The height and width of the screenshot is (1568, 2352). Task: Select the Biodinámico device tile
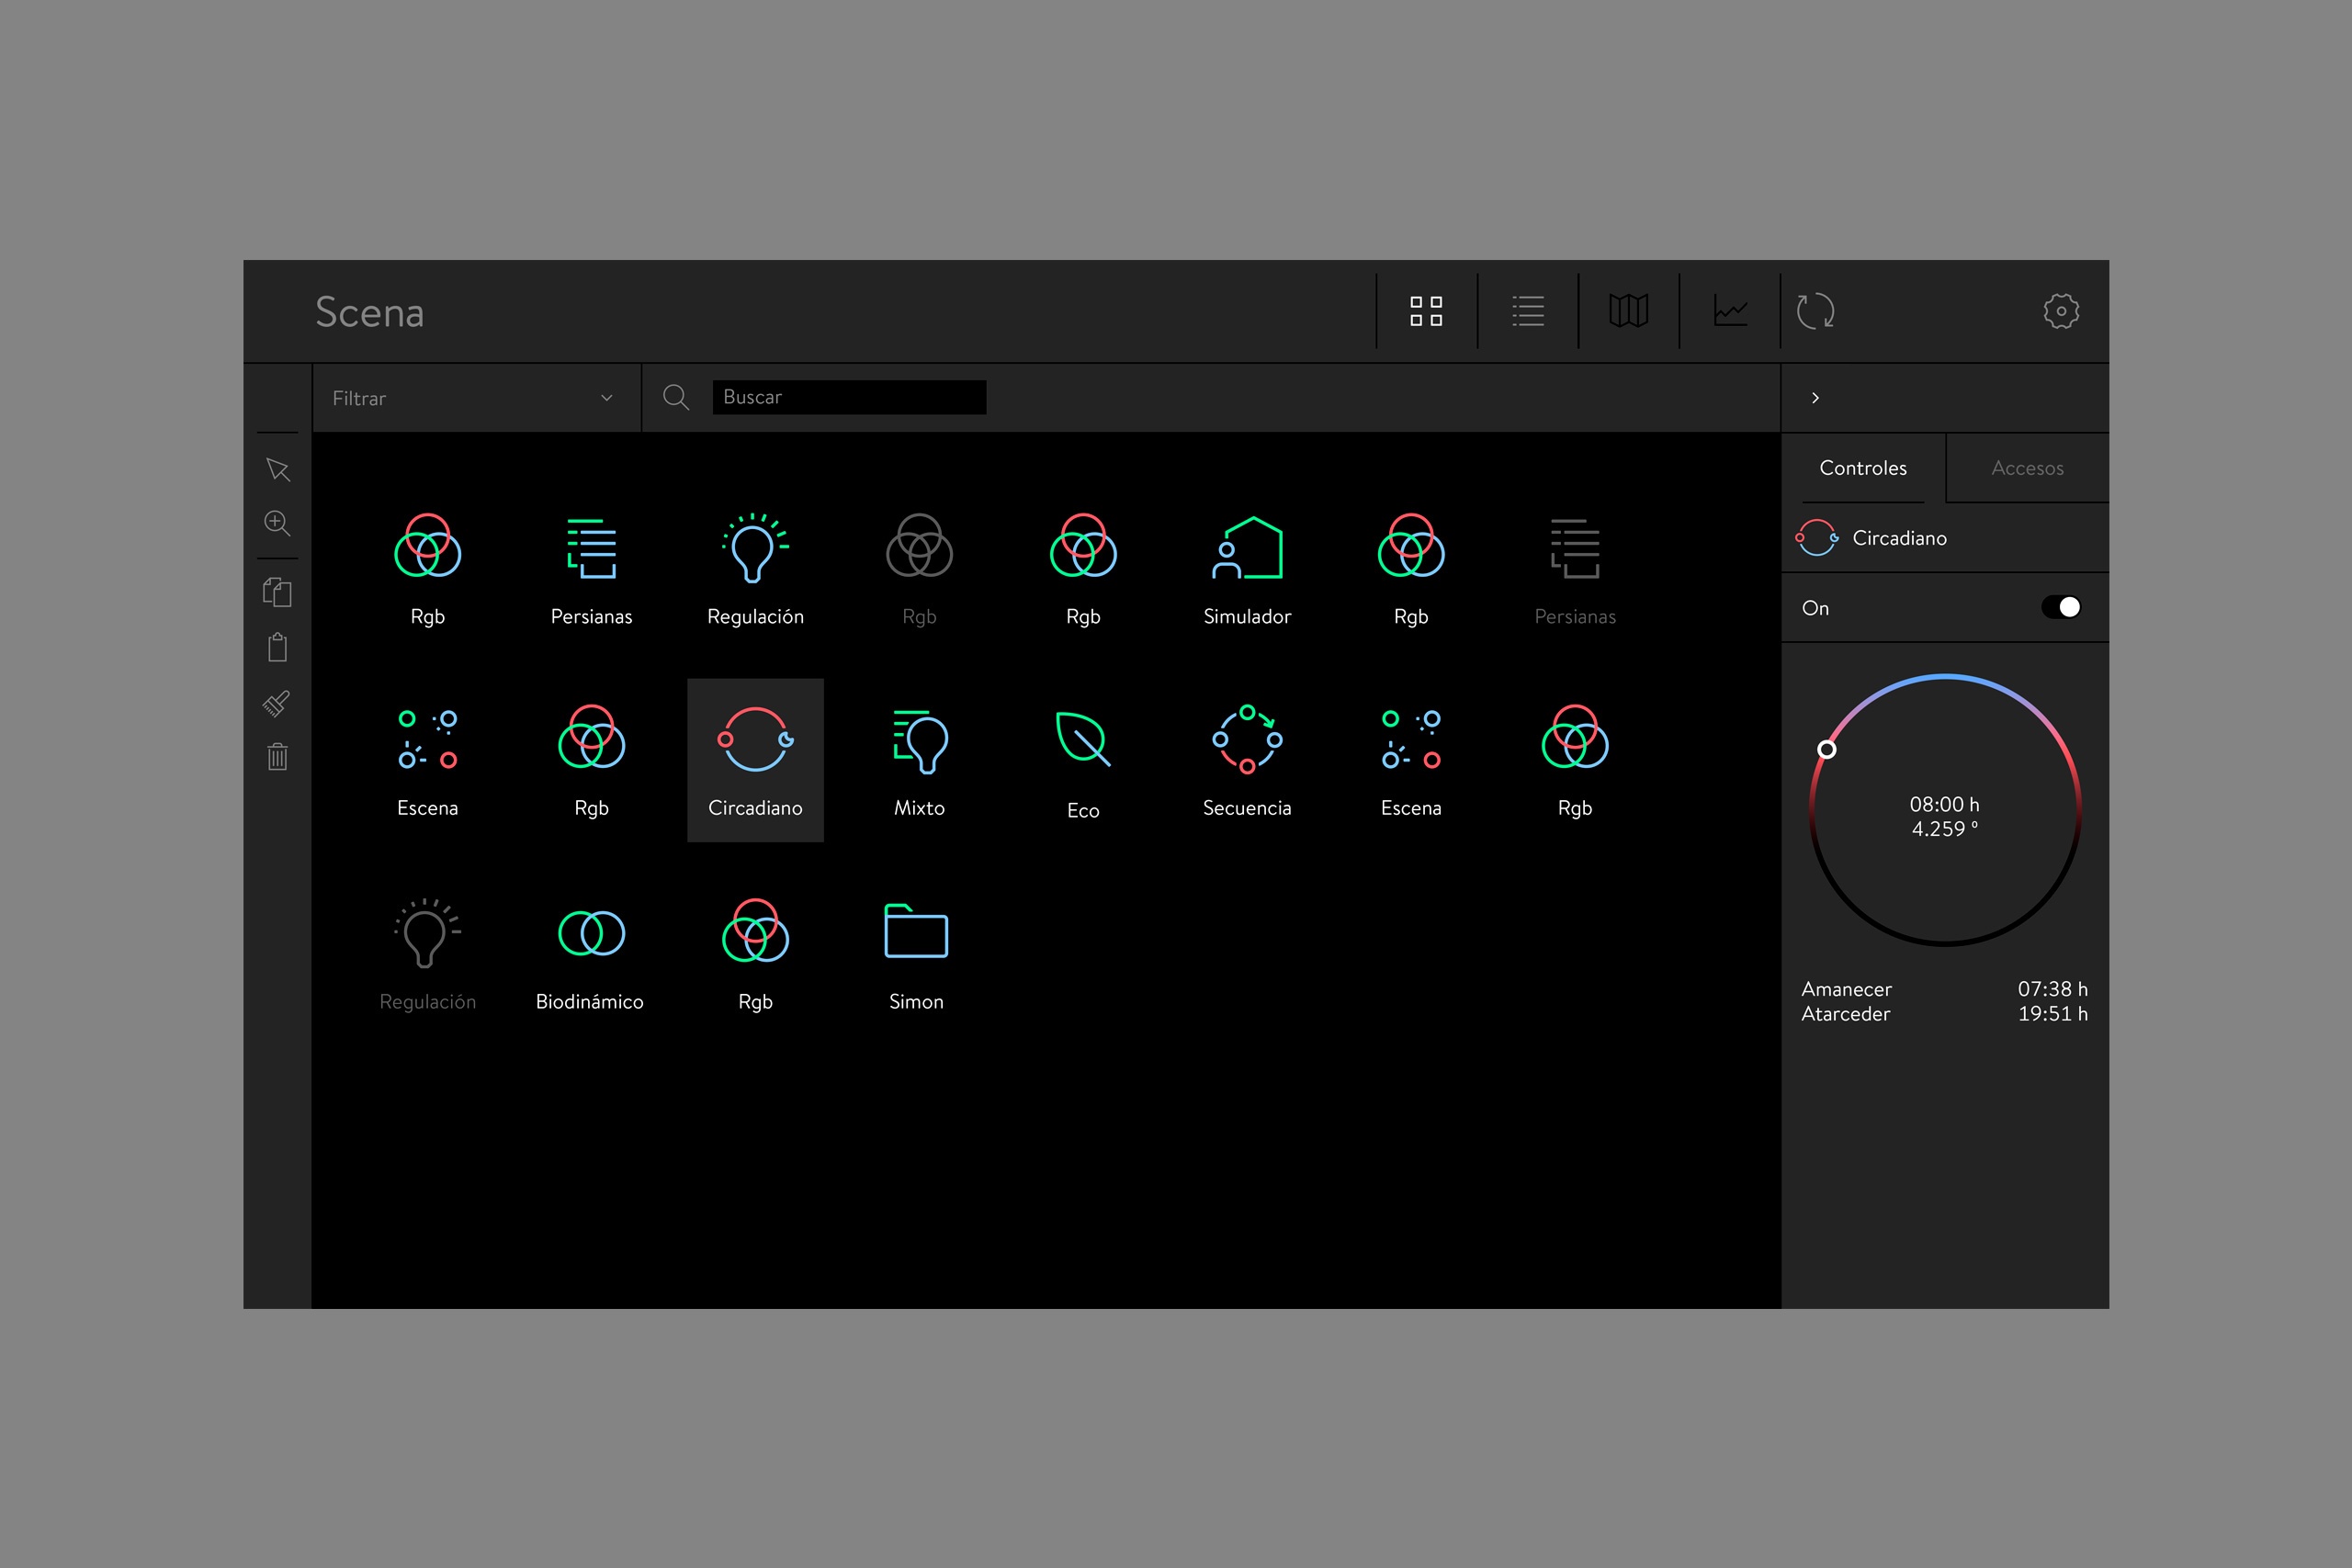pos(590,955)
